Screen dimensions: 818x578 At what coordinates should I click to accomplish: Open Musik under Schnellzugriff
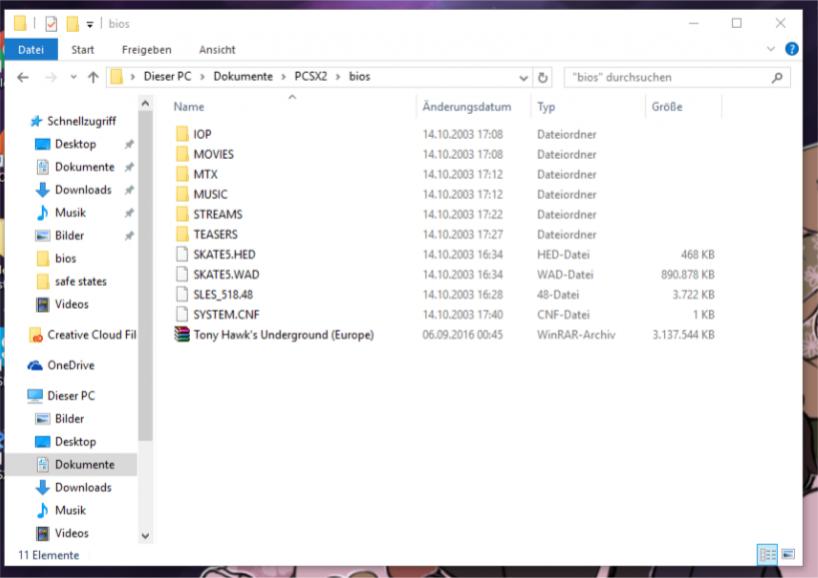[70, 213]
